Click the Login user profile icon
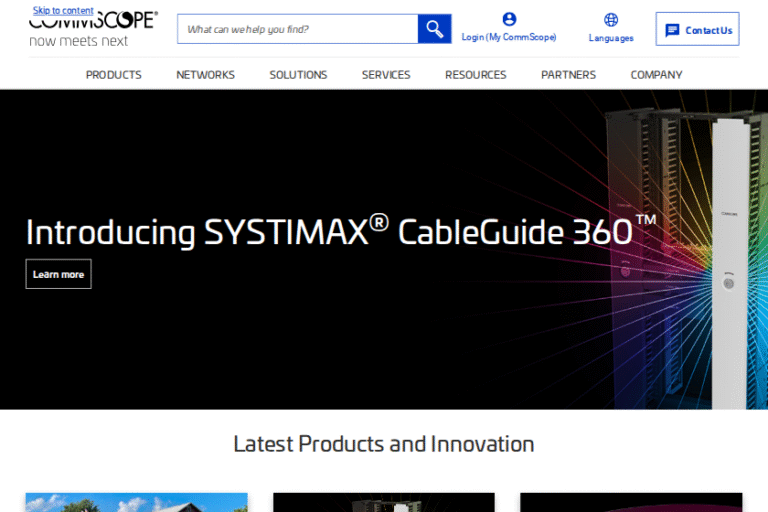The width and height of the screenshot is (768, 512). [509, 19]
